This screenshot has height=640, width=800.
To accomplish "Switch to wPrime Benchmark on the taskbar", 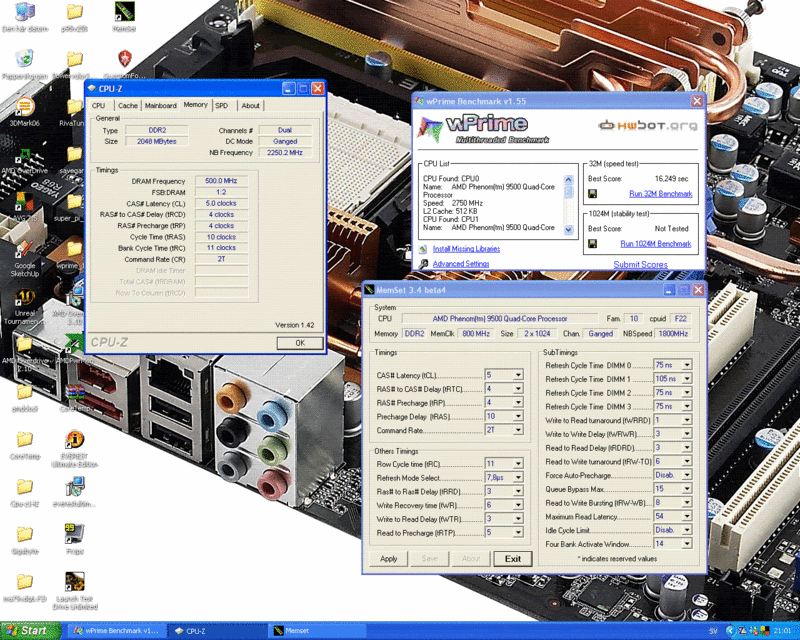I will click(x=118, y=631).
